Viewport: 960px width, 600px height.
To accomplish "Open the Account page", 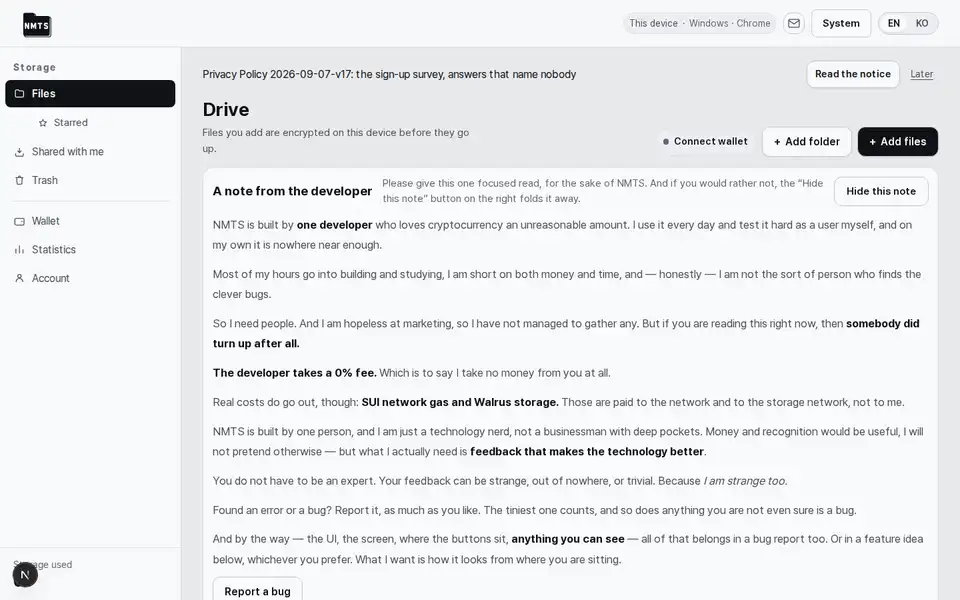I will click(x=90, y=278).
